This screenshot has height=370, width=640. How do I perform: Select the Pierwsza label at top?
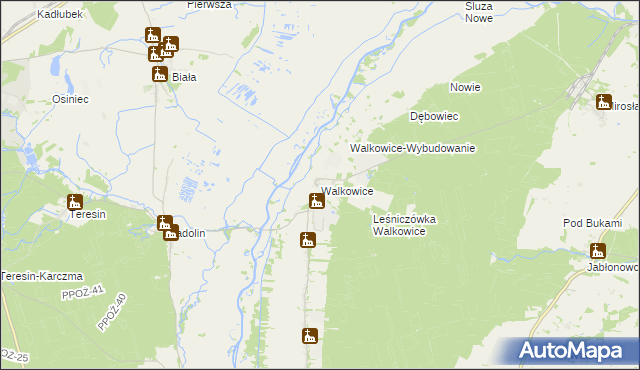tap(209, 5)
